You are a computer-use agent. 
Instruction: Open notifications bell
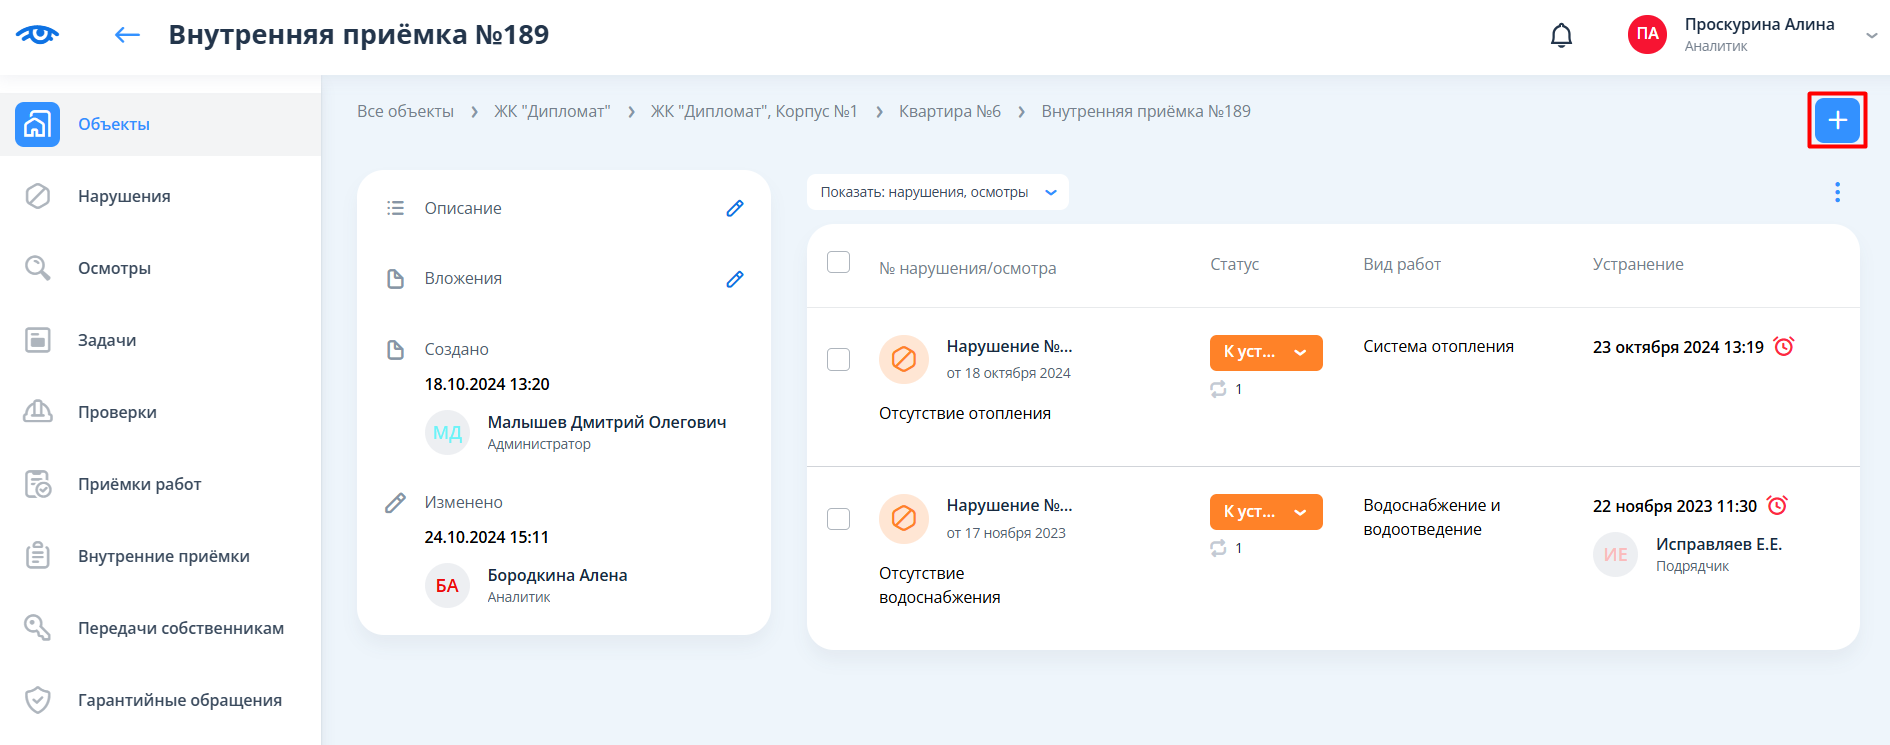[1561, 36]
